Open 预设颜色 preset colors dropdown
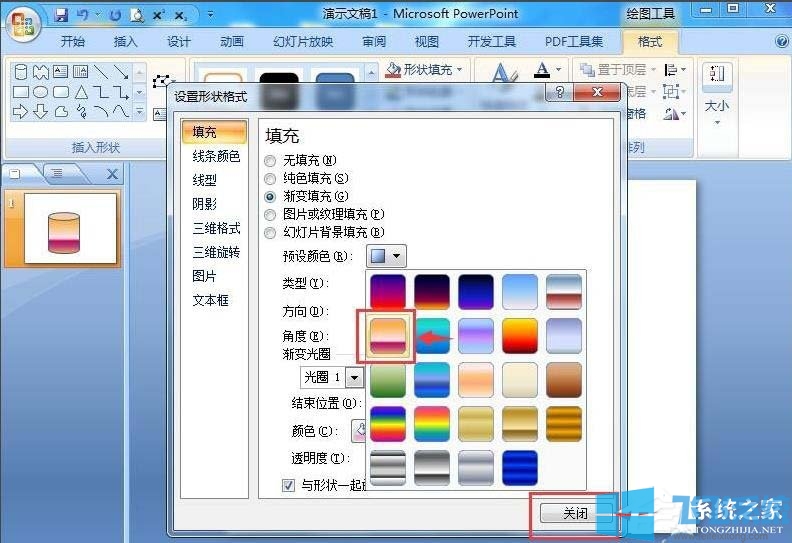The height and width of the screenshot is (543, 792). click(x=386, y=256)
